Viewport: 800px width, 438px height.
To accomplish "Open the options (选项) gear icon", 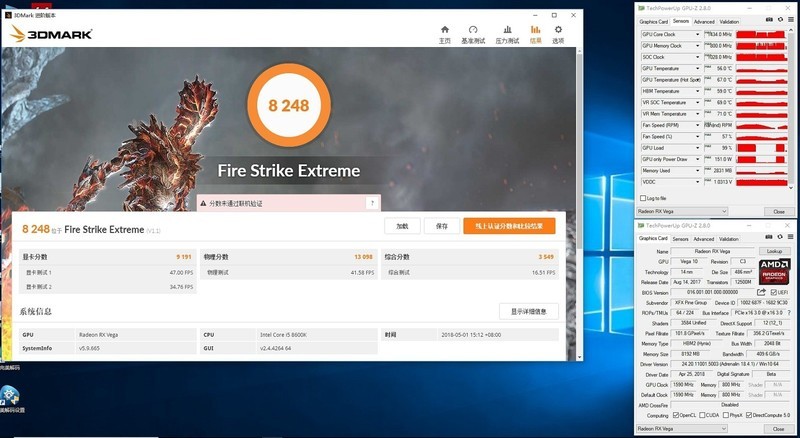I will click(x=558, y=30).
